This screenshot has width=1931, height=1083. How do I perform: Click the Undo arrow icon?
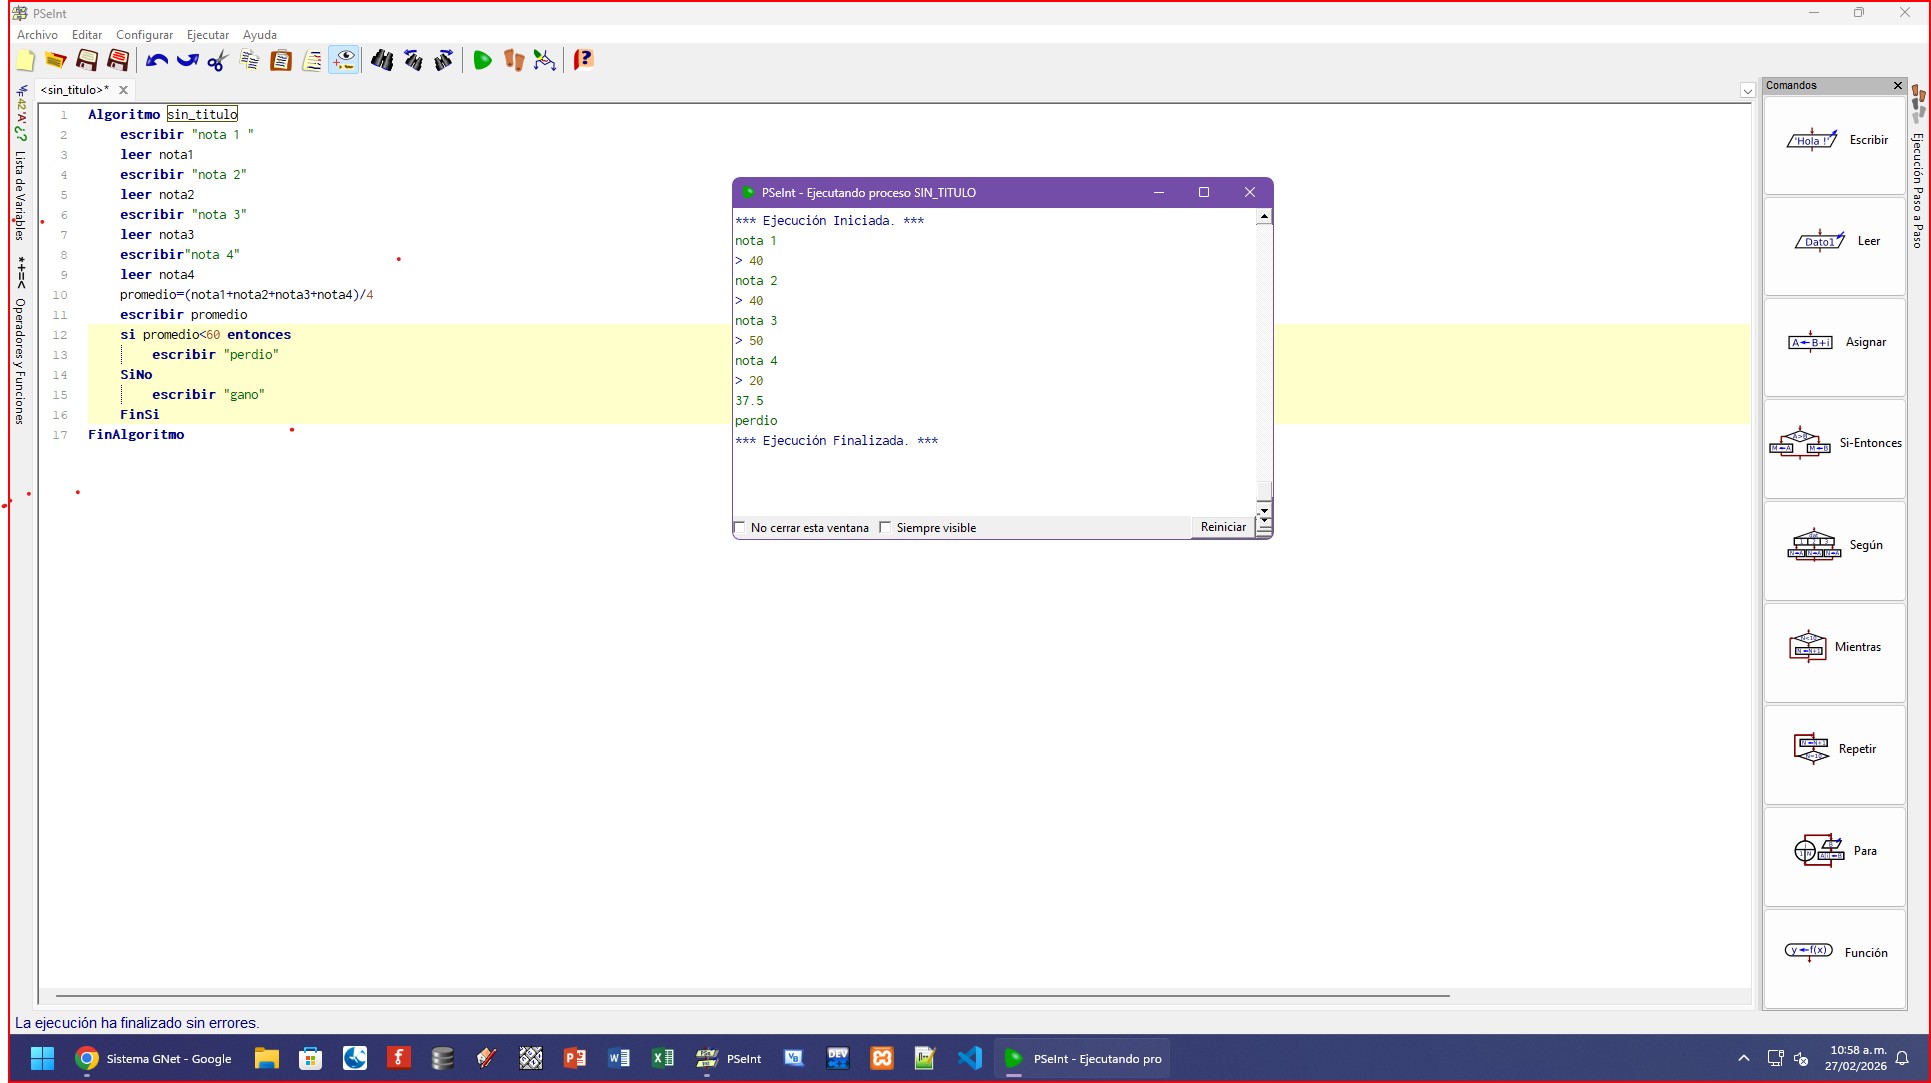(156, 60)
